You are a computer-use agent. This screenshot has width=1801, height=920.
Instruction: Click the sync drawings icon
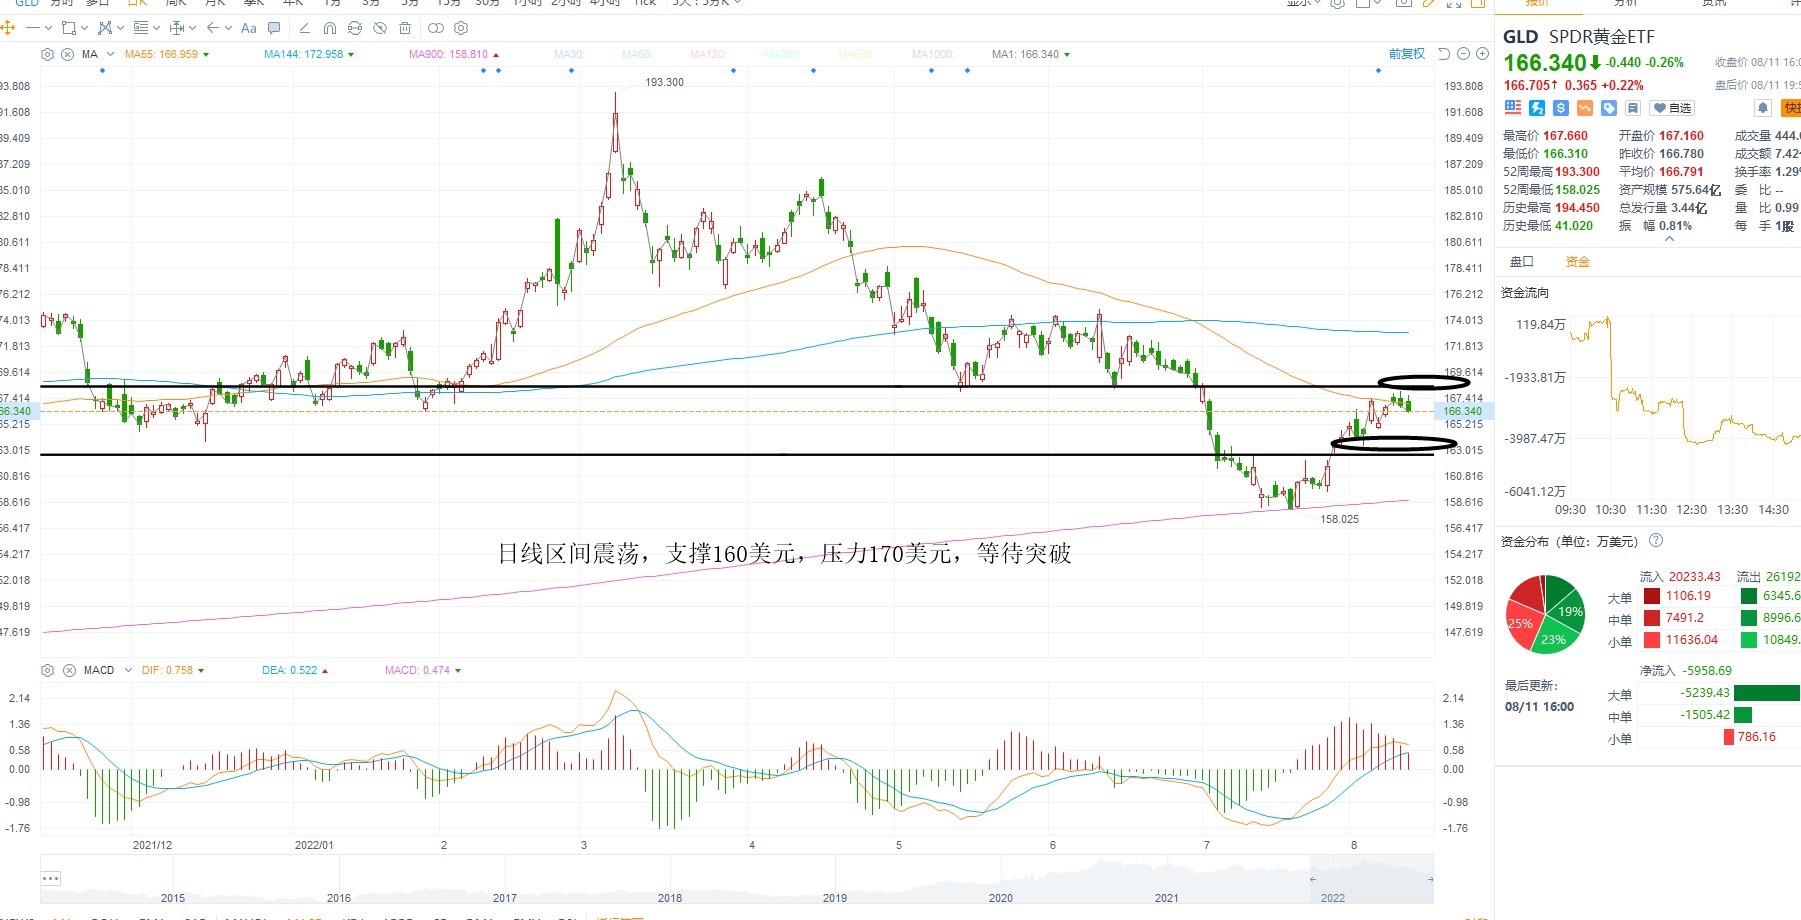(x=355, y=28)
